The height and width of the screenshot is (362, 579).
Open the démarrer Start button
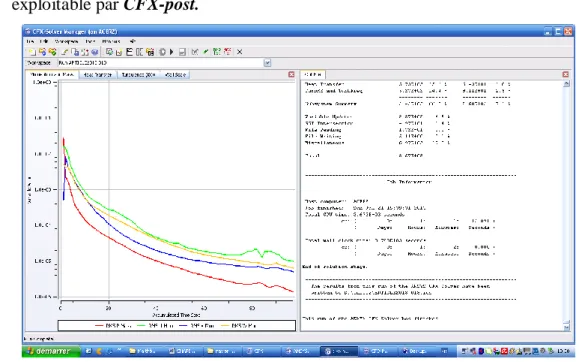(51, 351)
